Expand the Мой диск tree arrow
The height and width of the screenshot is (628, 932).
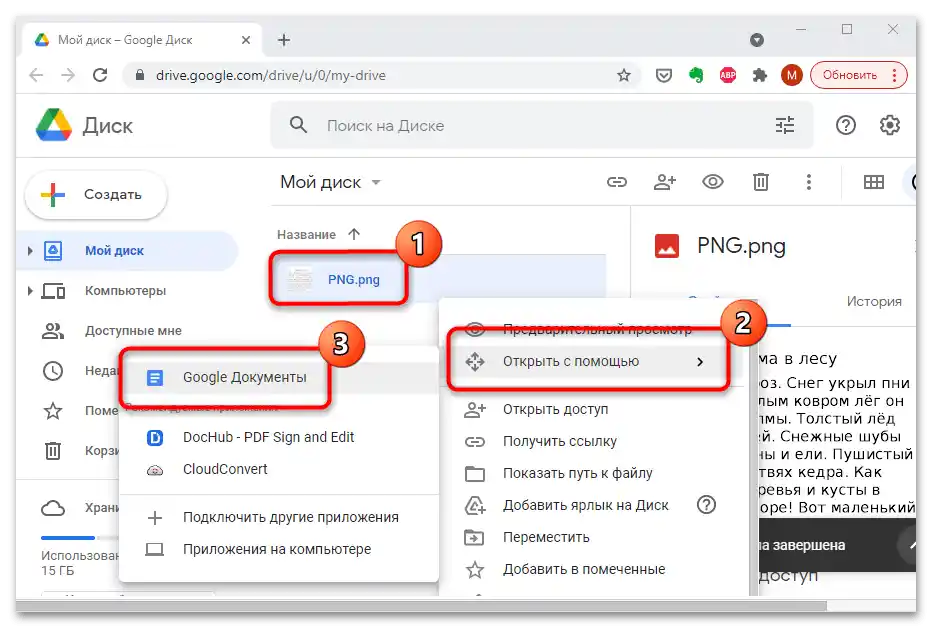(x=30, y=251)
